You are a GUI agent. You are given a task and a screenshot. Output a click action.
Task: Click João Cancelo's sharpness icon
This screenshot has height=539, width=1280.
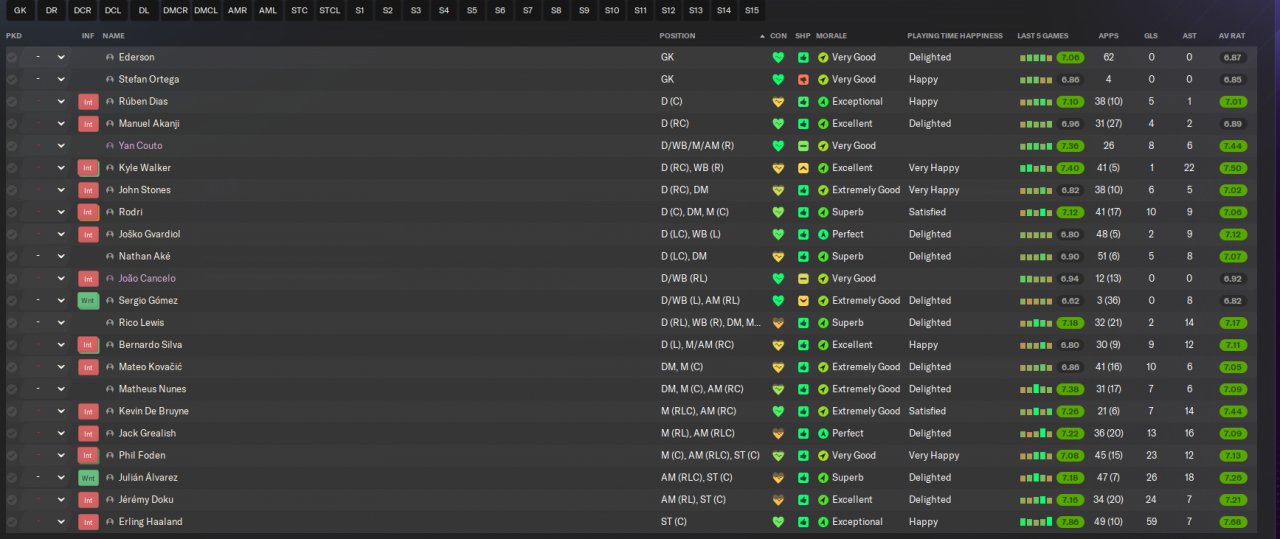click(803, 278)
